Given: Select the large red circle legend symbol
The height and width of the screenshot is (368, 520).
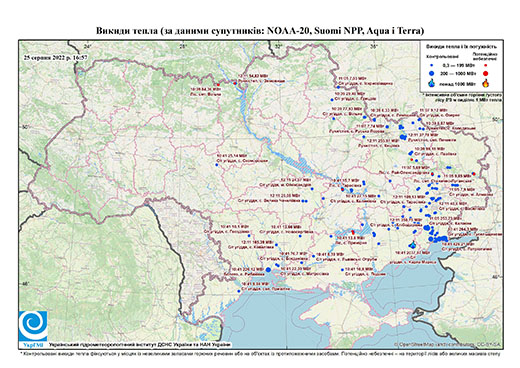Looking at the screenshot, I should coord(485,73).
